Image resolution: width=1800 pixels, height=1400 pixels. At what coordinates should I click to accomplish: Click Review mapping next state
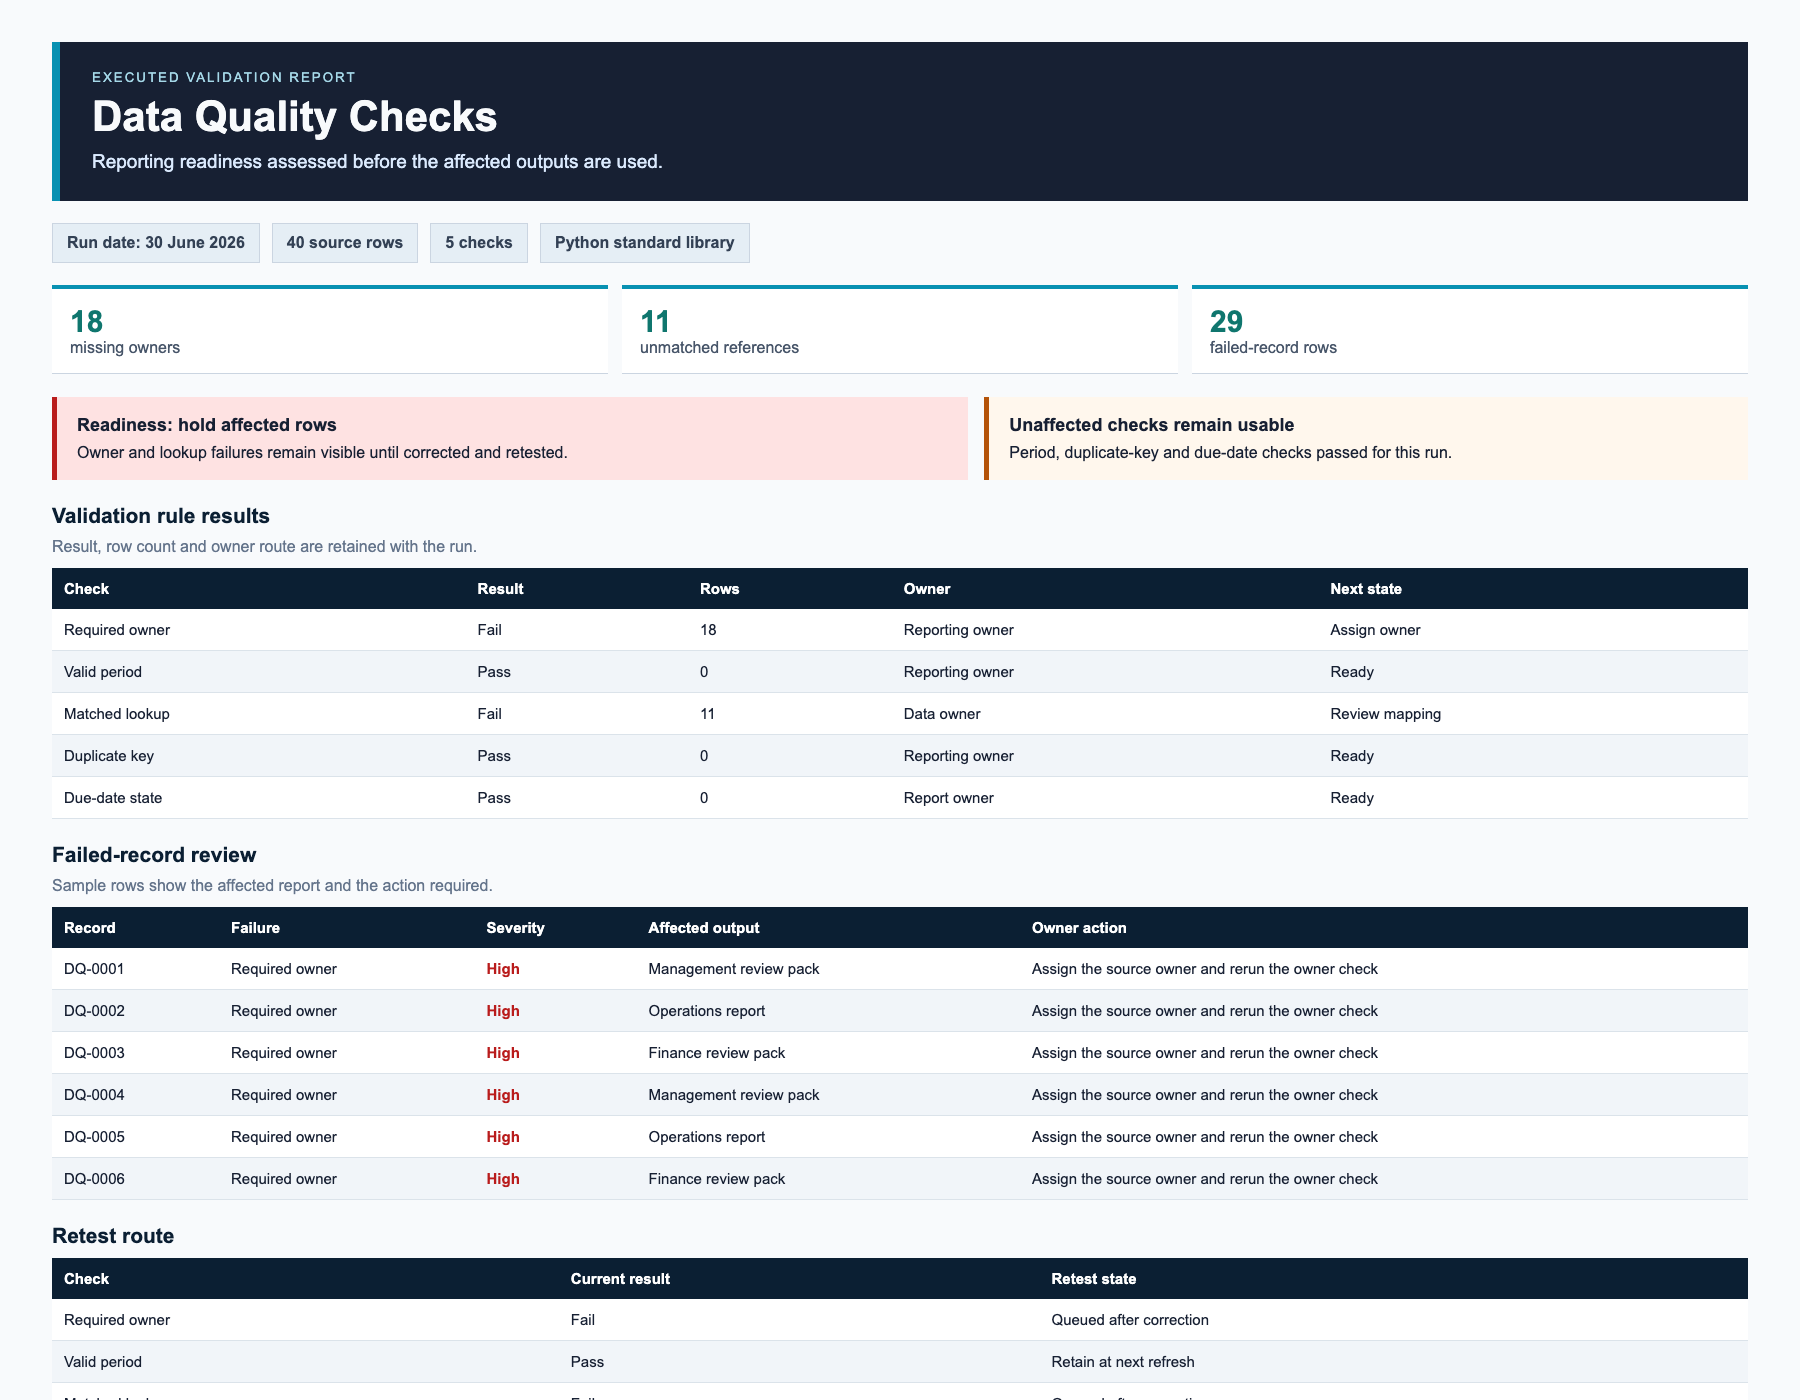1385,714
